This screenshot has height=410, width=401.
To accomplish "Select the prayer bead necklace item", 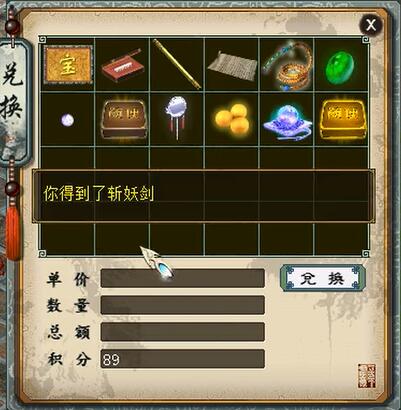I will (x=287, y=65).
